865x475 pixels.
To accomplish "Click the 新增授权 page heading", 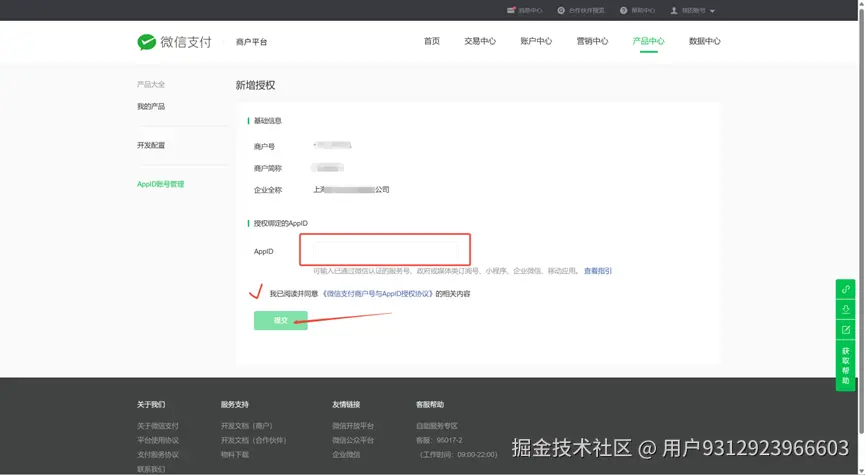I will (x=255, y=85).
